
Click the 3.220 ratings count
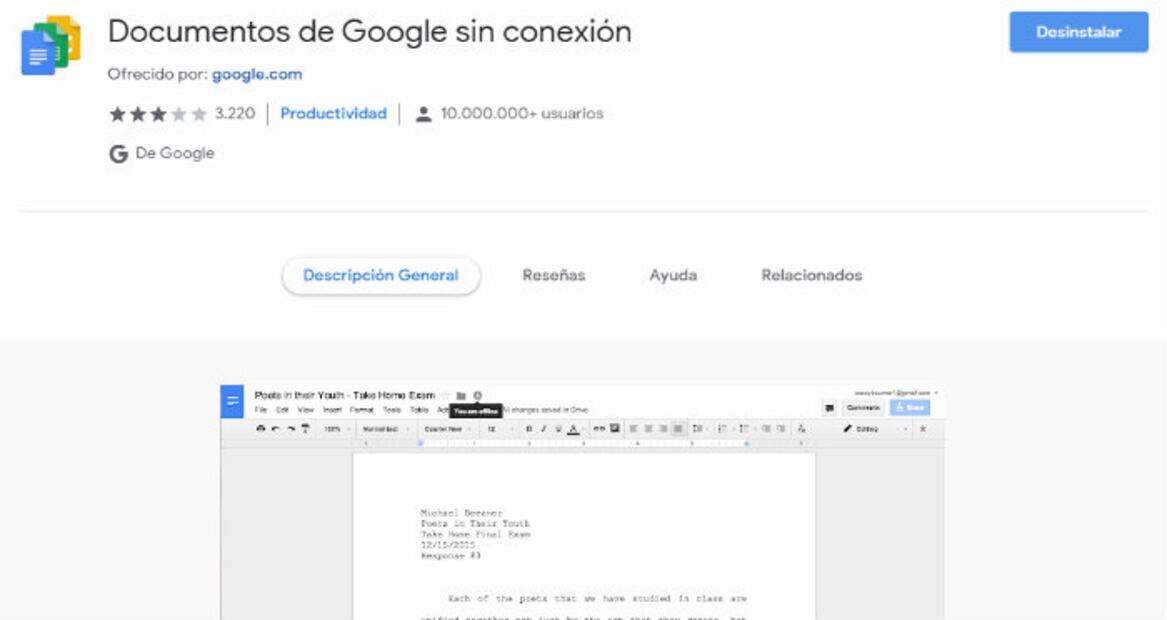234,114
